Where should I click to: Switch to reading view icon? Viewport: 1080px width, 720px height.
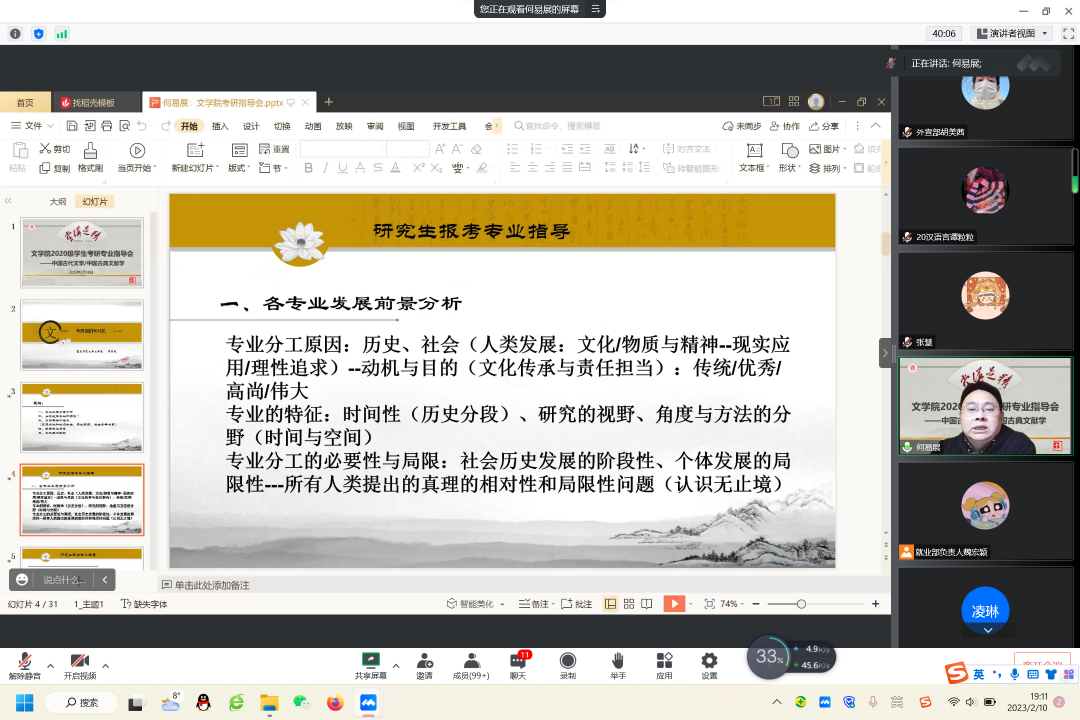(647, 604)
